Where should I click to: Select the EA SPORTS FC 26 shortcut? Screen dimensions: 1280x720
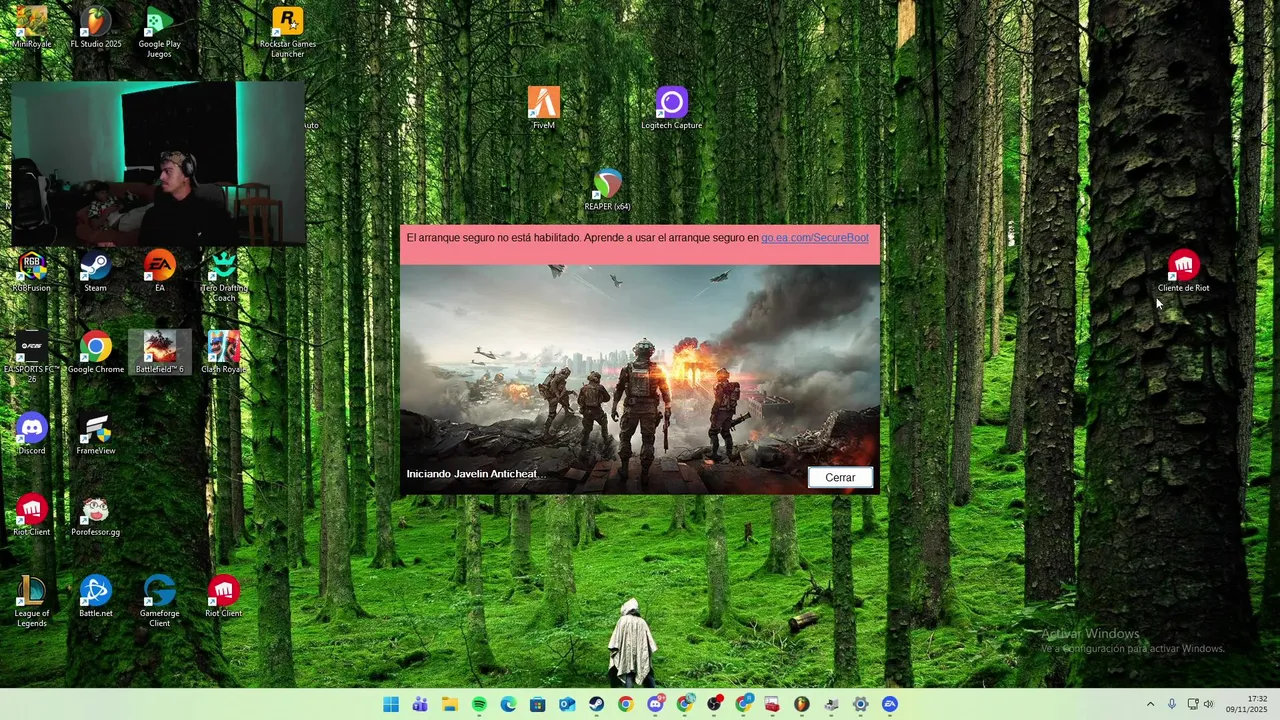point(32,358)
